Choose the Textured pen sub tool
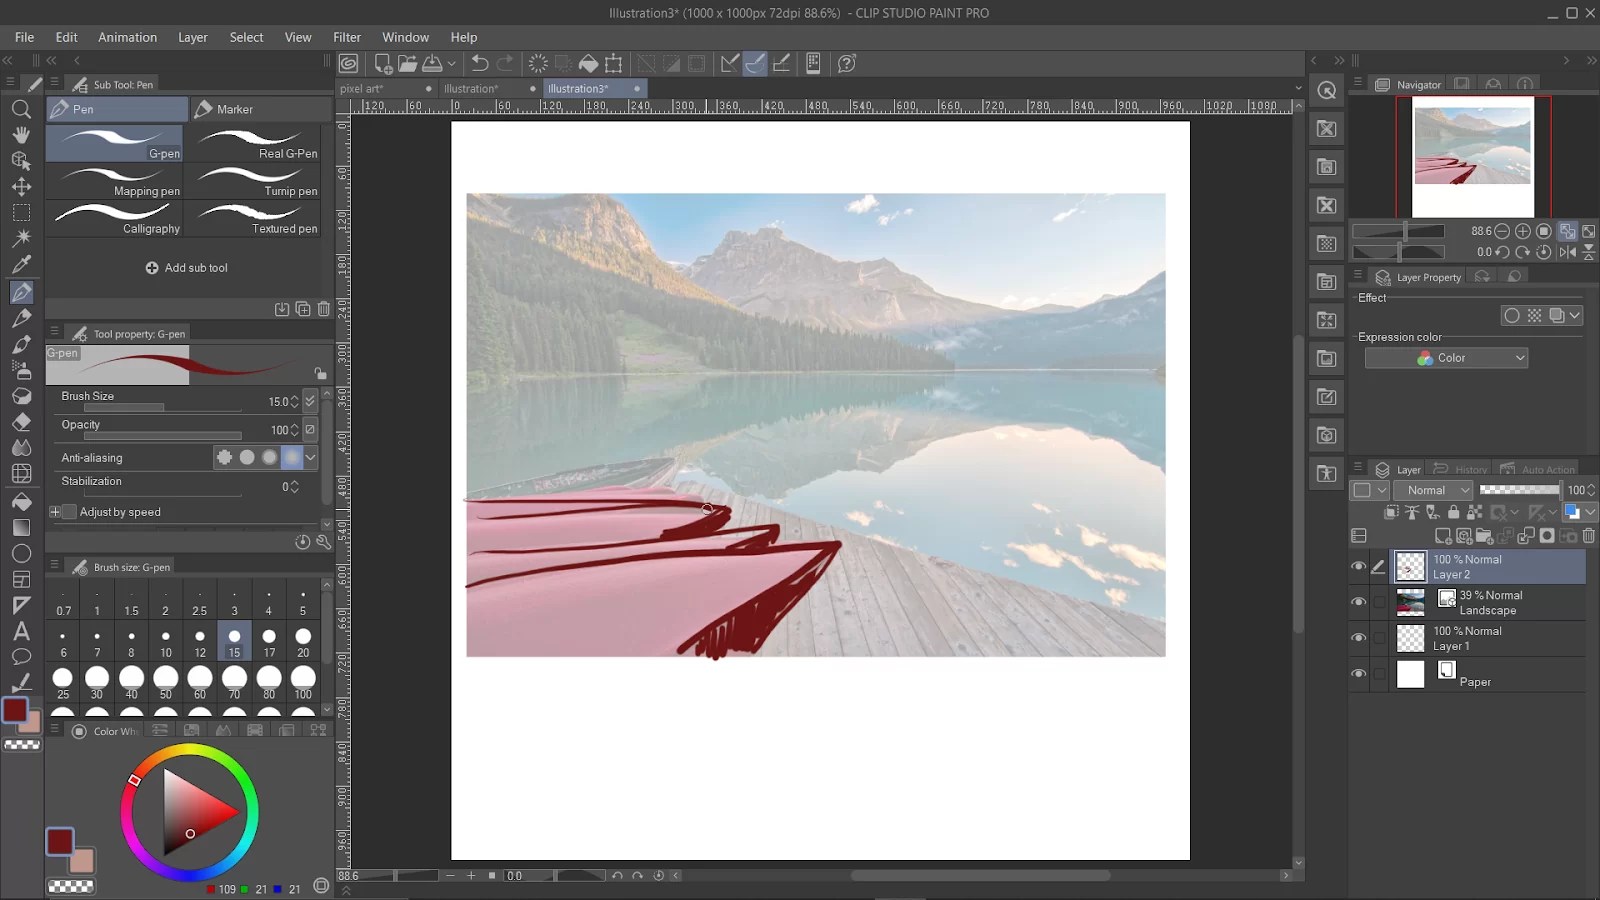 point(257,219)
